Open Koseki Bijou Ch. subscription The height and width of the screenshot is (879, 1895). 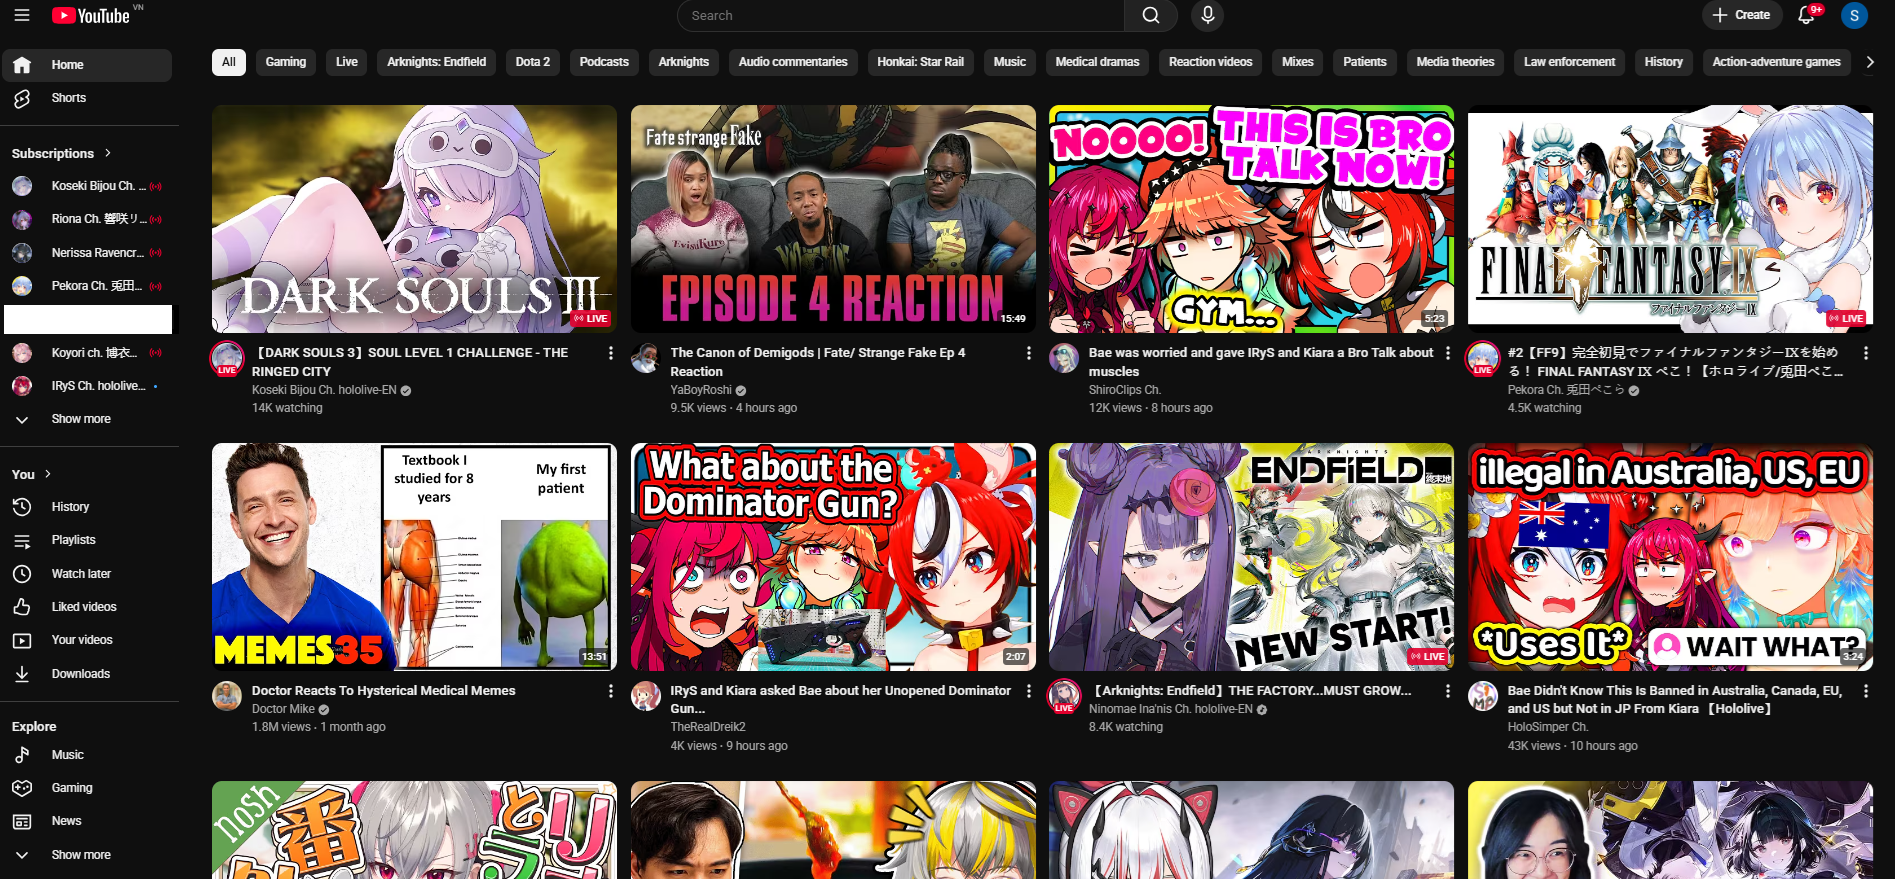pyautogui.click(x=88, y=186)
